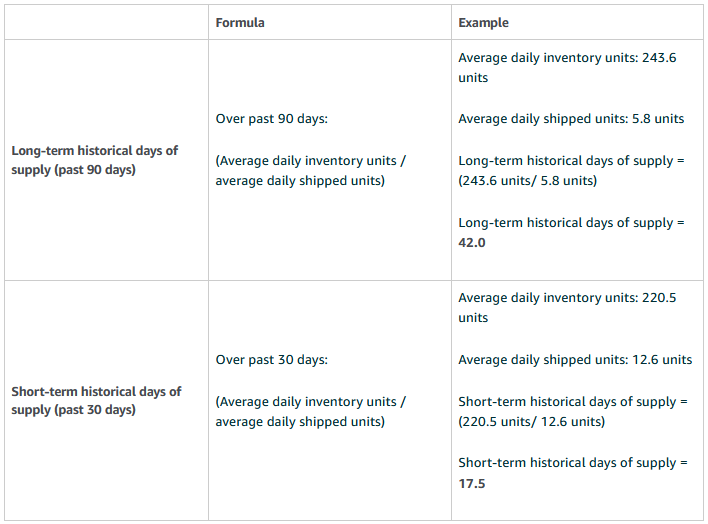
Task: Click the bold 17.5 result value
Action: point(472,483)
